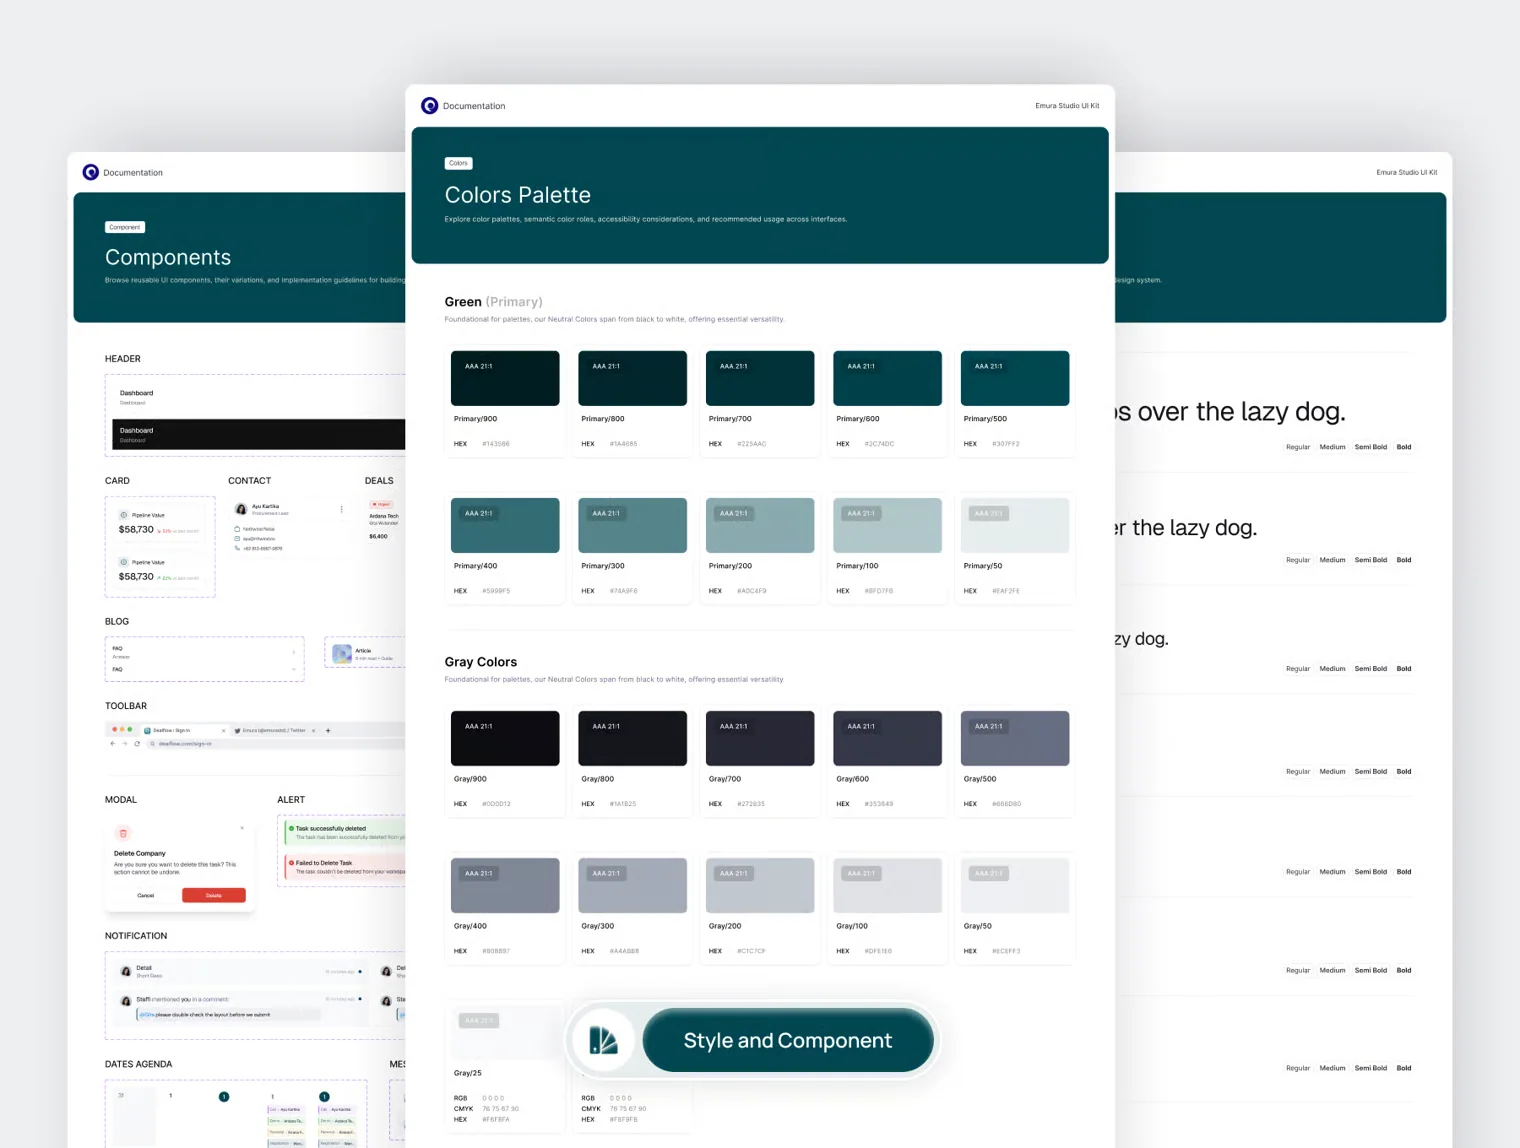Click the Style and Component pill button
The width and height of the screenshot is (1520, 1148).
(788, 1040)
